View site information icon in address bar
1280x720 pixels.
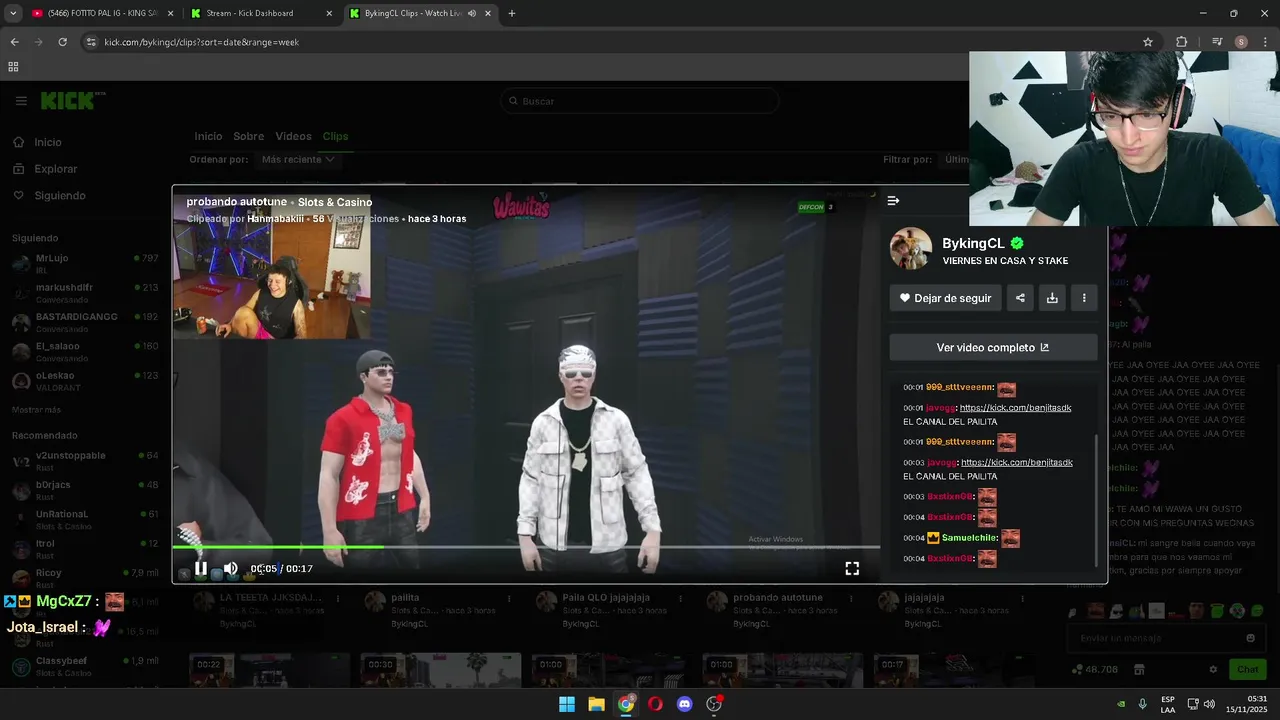pyautogui.click(x=91, y=42)
